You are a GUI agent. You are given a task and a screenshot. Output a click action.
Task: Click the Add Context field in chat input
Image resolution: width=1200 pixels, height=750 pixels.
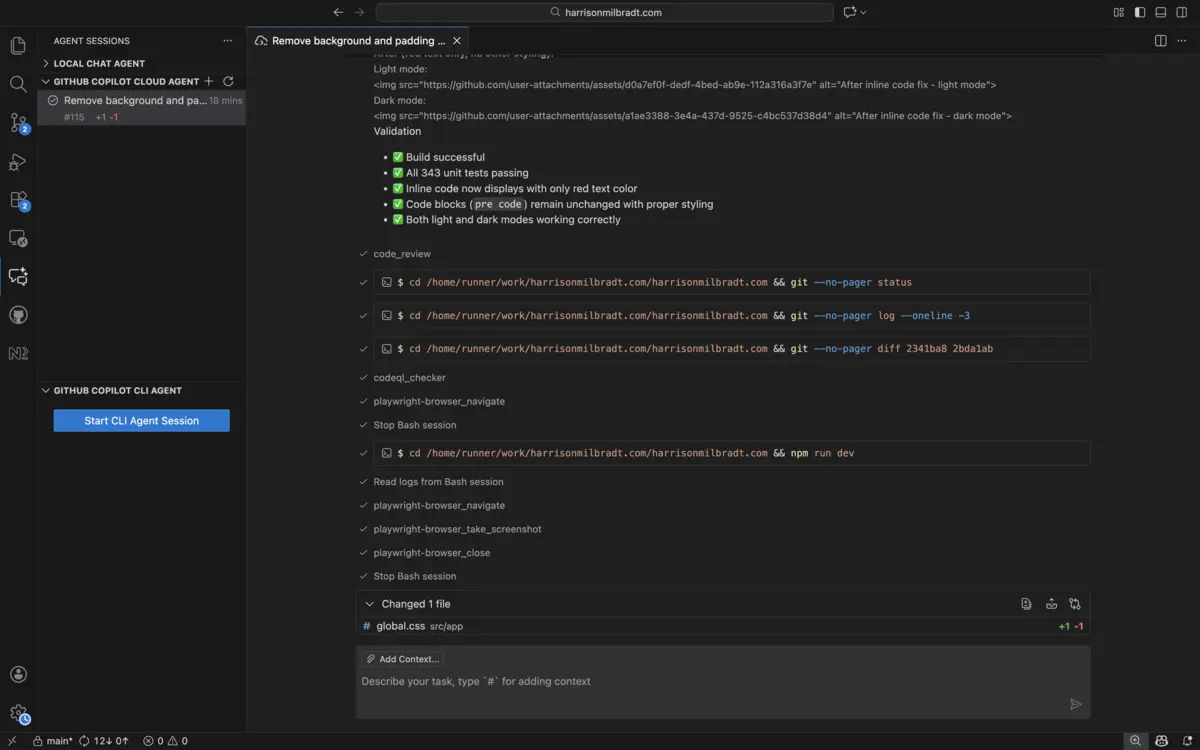coord(403,658)
